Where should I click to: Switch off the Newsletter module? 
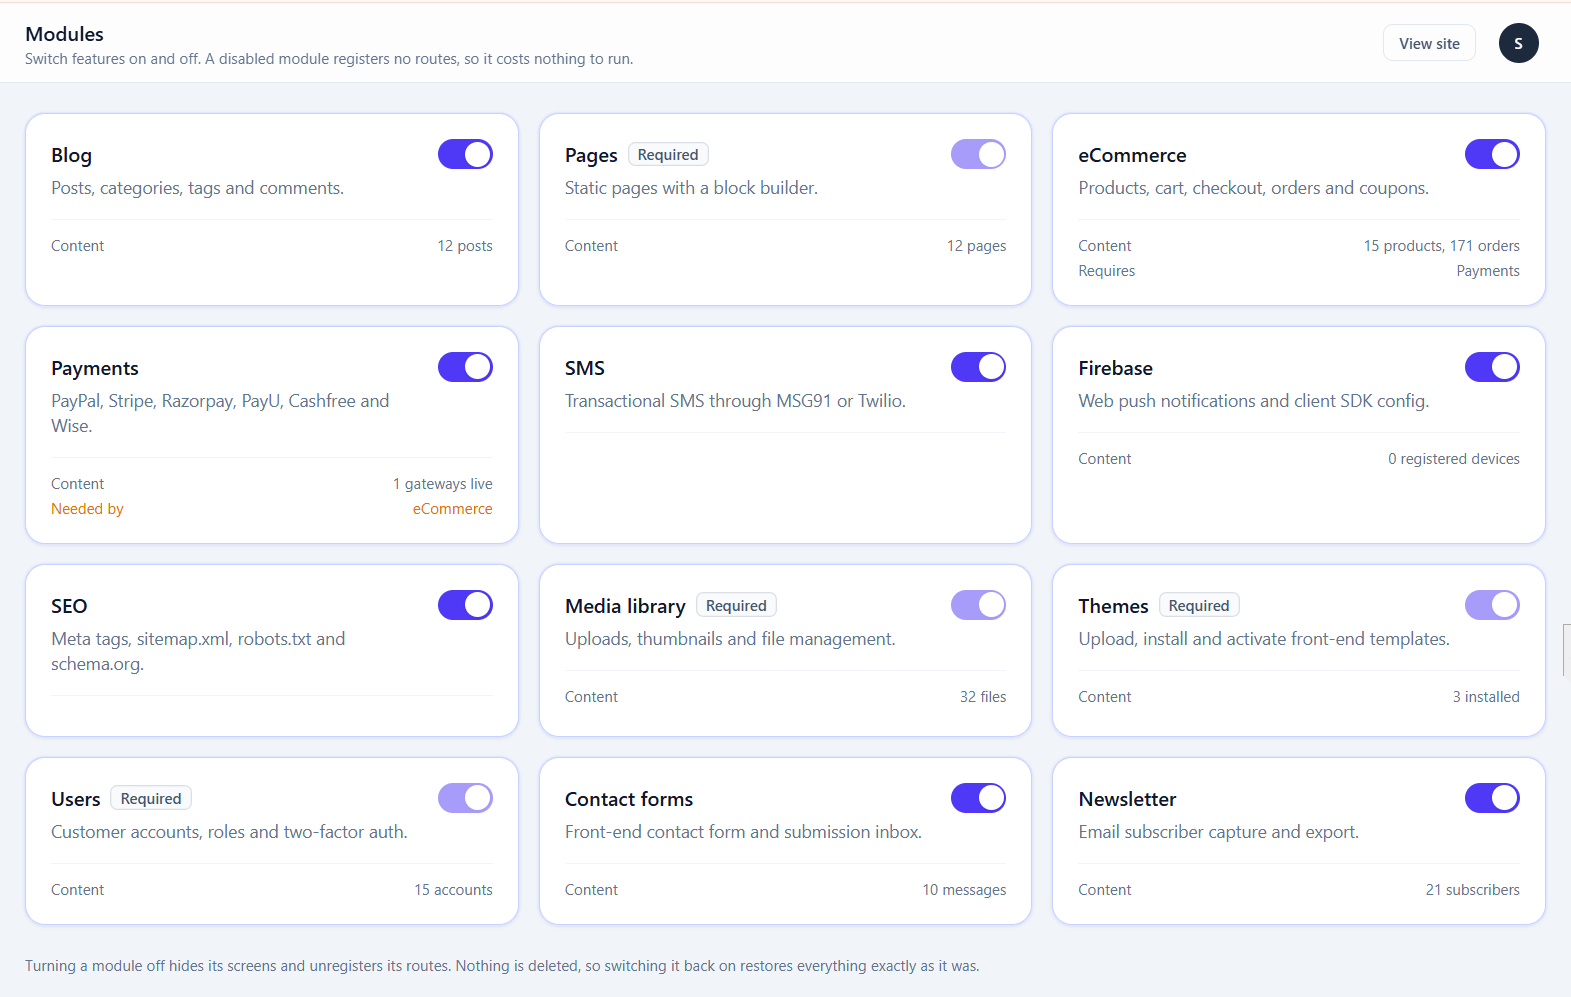[1492, 798]
